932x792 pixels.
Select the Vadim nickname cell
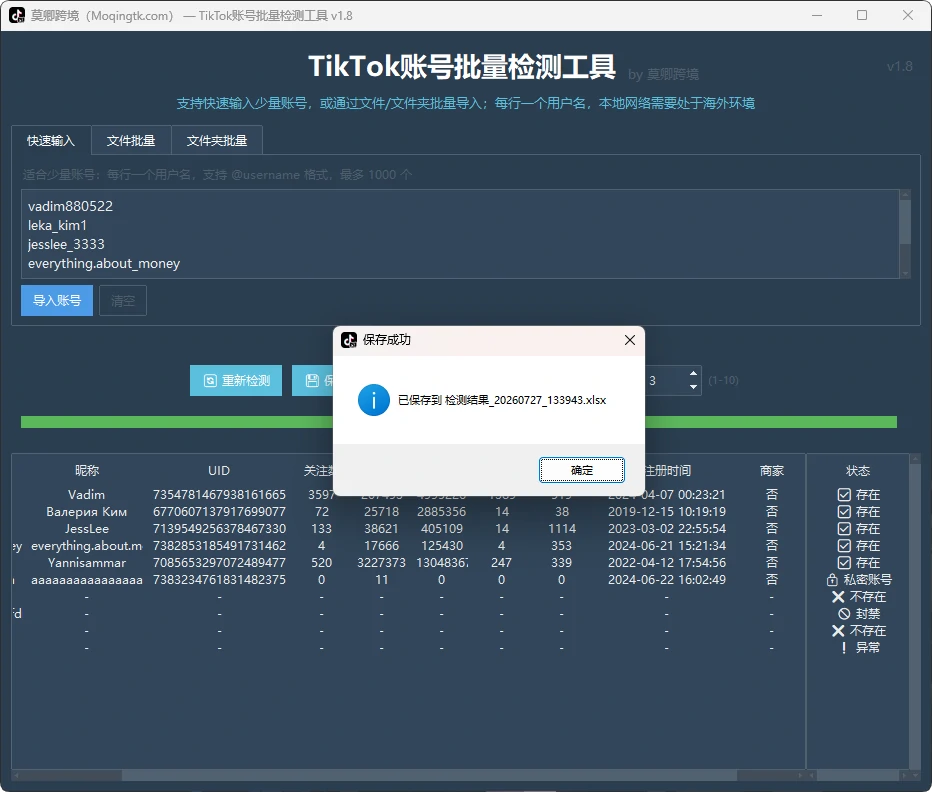click(x=87, y=495)
